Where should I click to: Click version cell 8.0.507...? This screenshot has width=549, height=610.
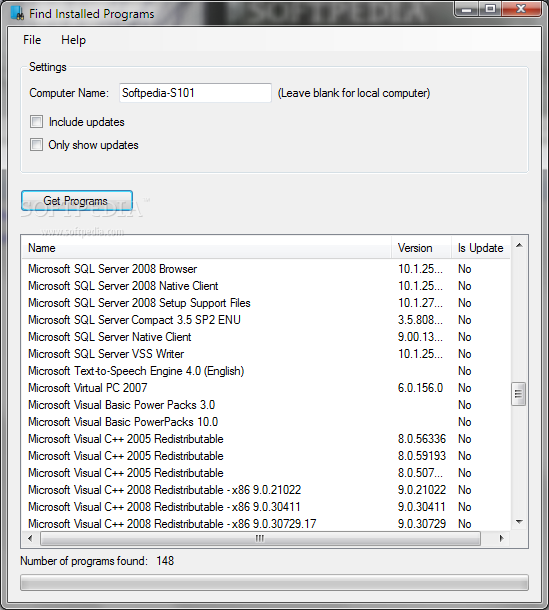coord(420,473)
